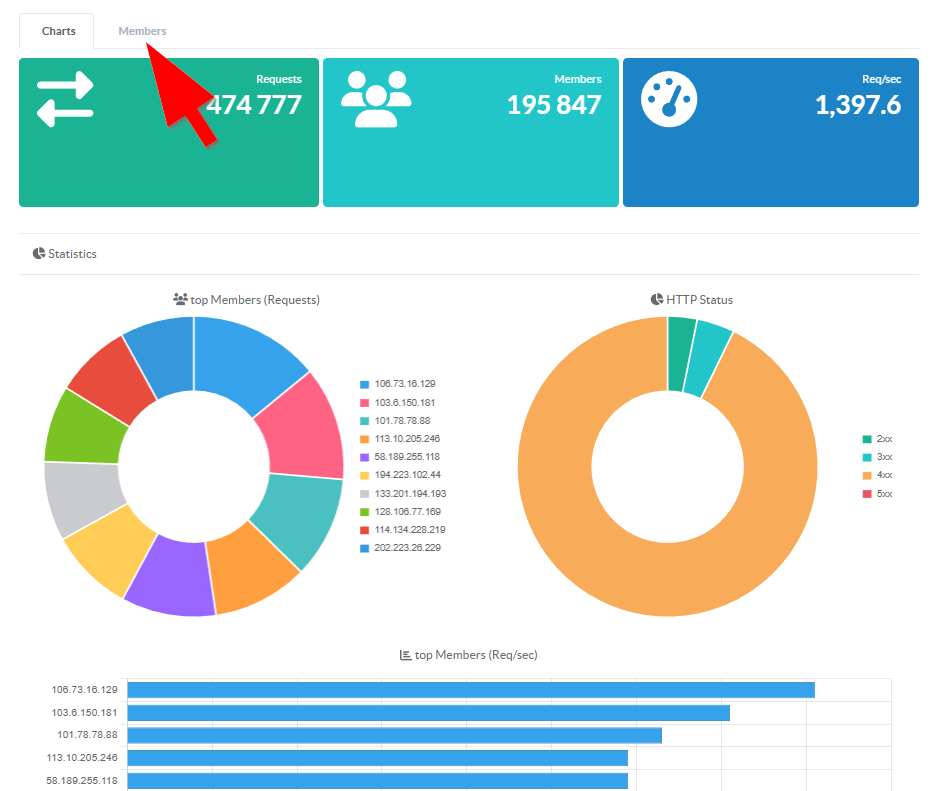Click users icon next to top Members (Requests)
This screenshot has width=932, height=791.
click(x=180, y=299)
